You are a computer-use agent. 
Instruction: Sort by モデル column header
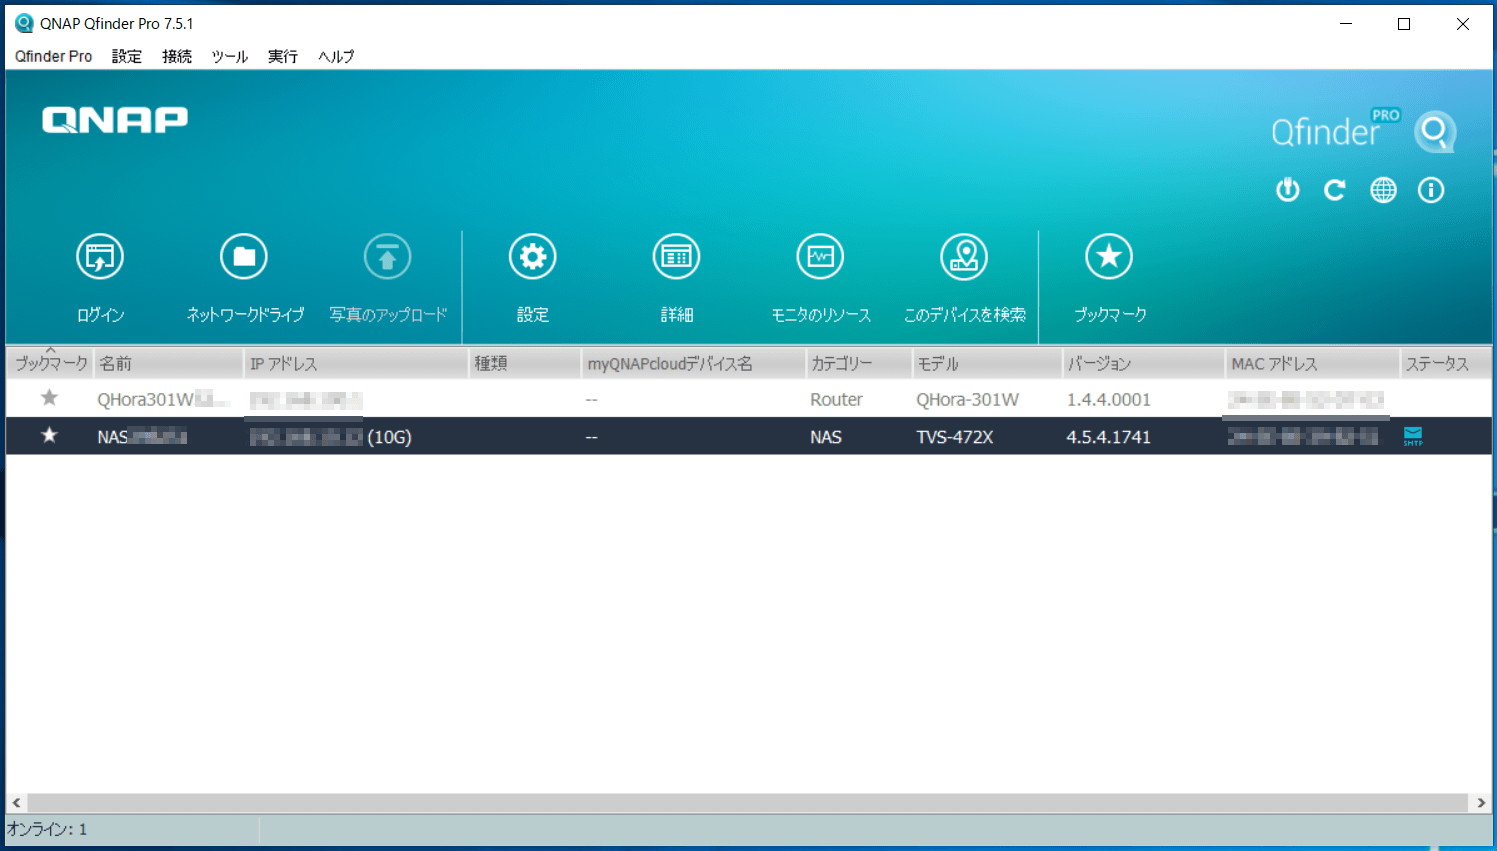pyautogui.click(x=987, y=363)
